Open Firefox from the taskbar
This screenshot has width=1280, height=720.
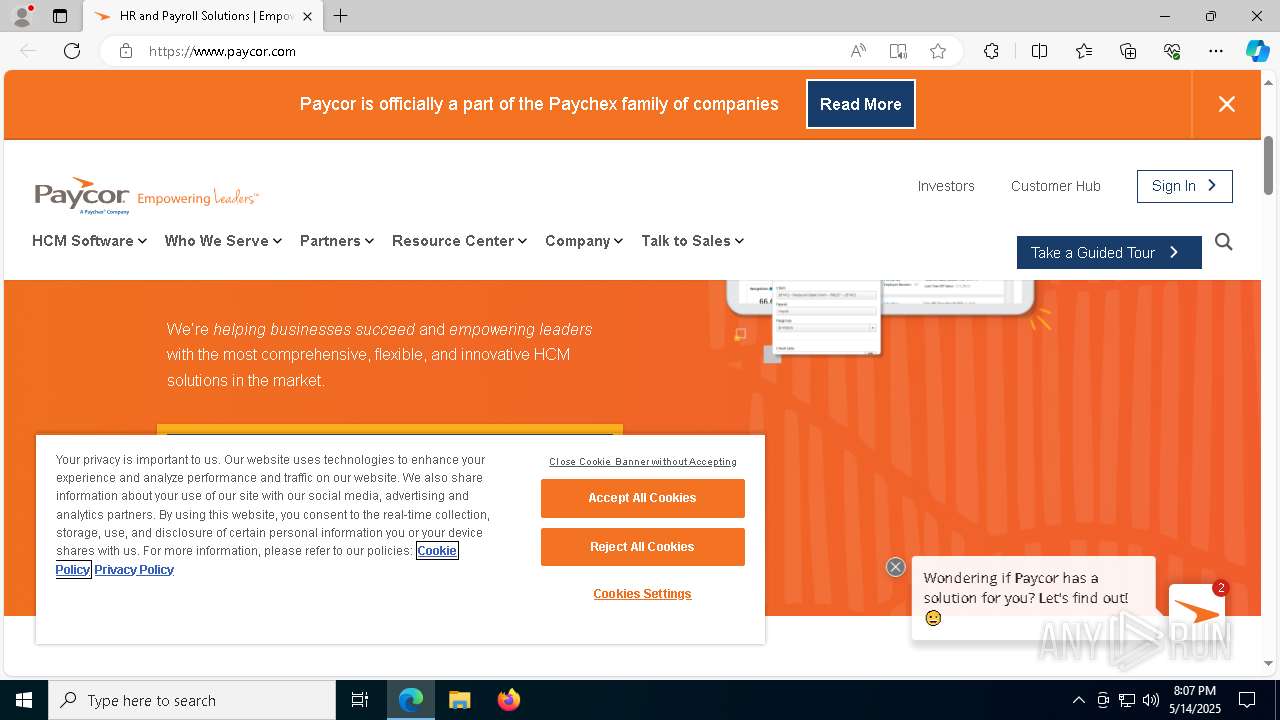[508, 700]
